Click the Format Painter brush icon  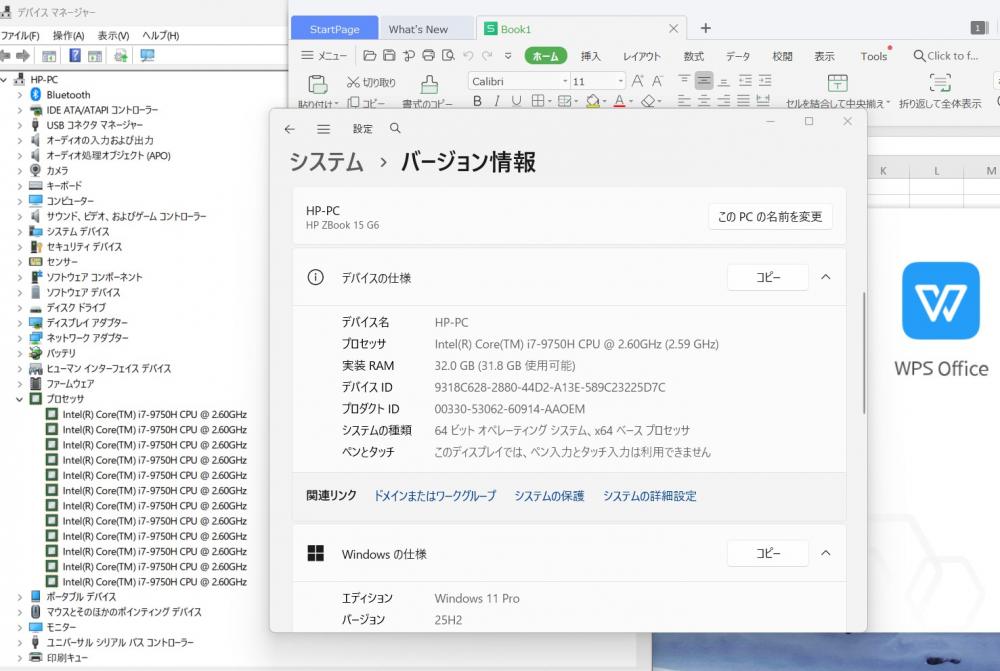click(428, 84)
